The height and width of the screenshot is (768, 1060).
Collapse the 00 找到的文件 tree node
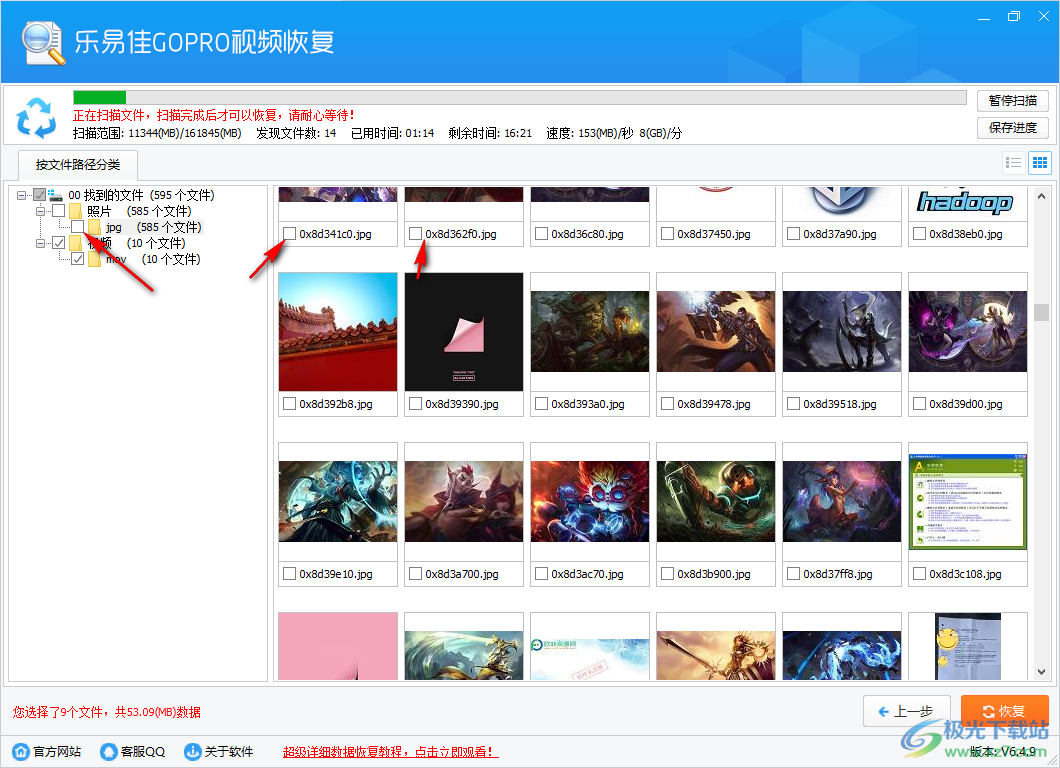click(x=22, y=195)
